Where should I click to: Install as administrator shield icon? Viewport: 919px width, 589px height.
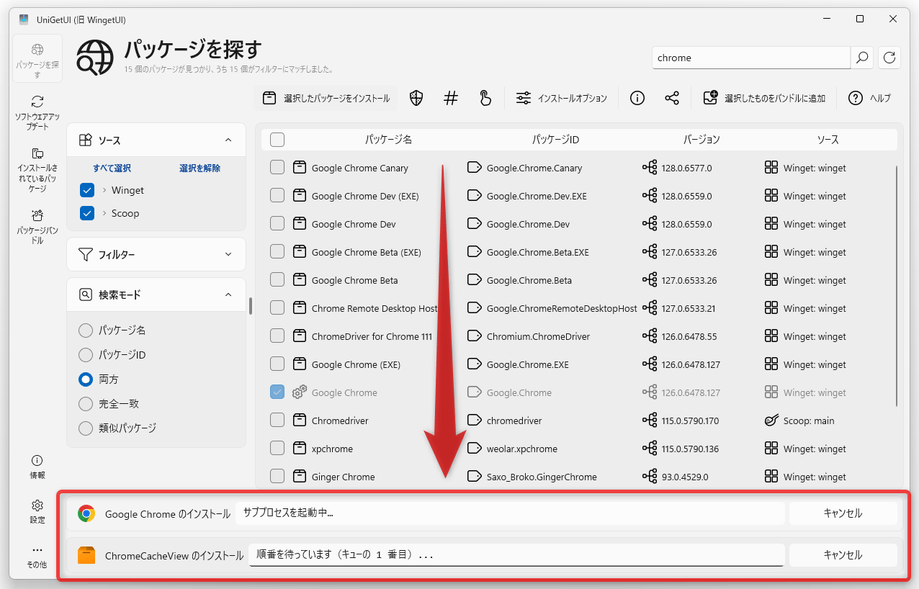click(416, 98)
